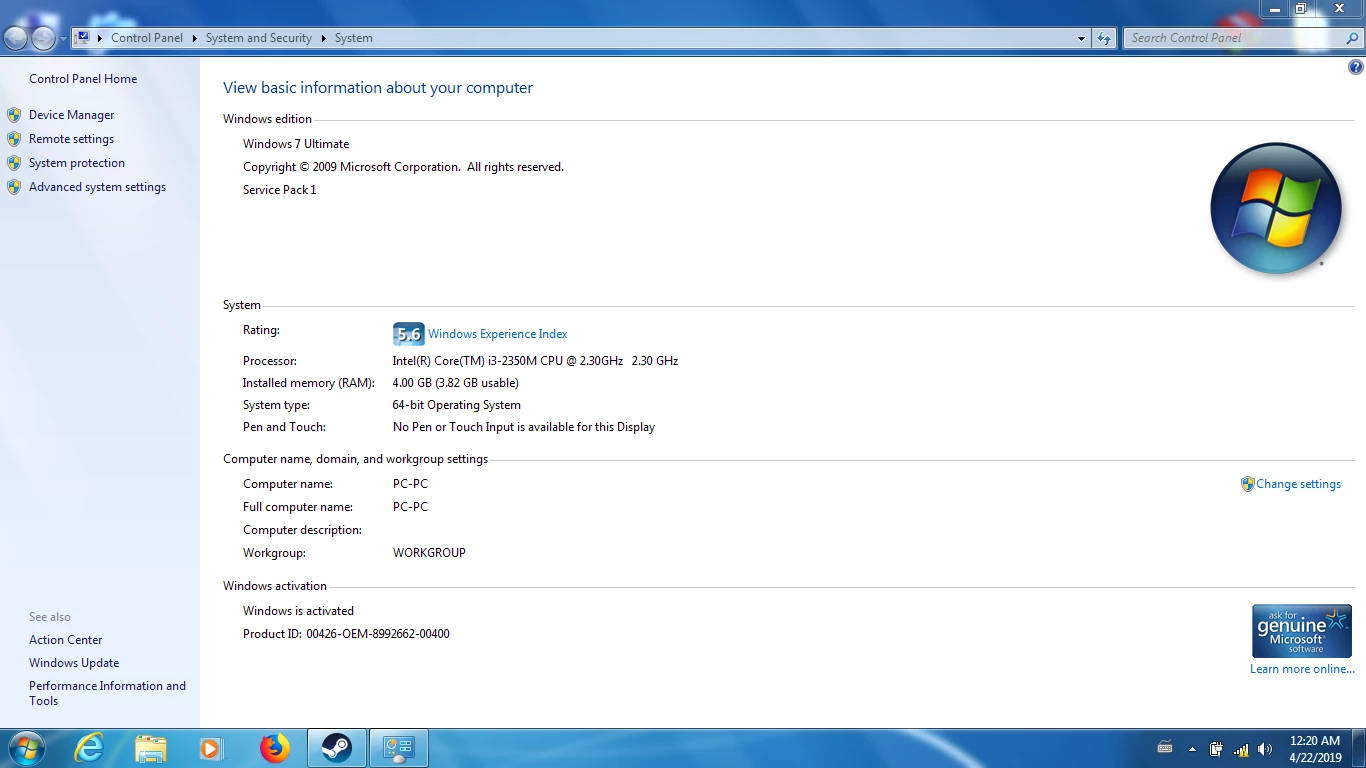Image resolution: width=1366 pixels, height=768 pixels.
Task: Open Help with the blue question mark
Action: (x=1356, y=68)
